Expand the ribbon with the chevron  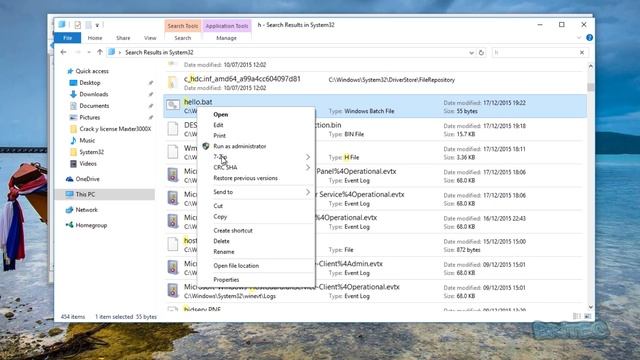pos(578,38)
